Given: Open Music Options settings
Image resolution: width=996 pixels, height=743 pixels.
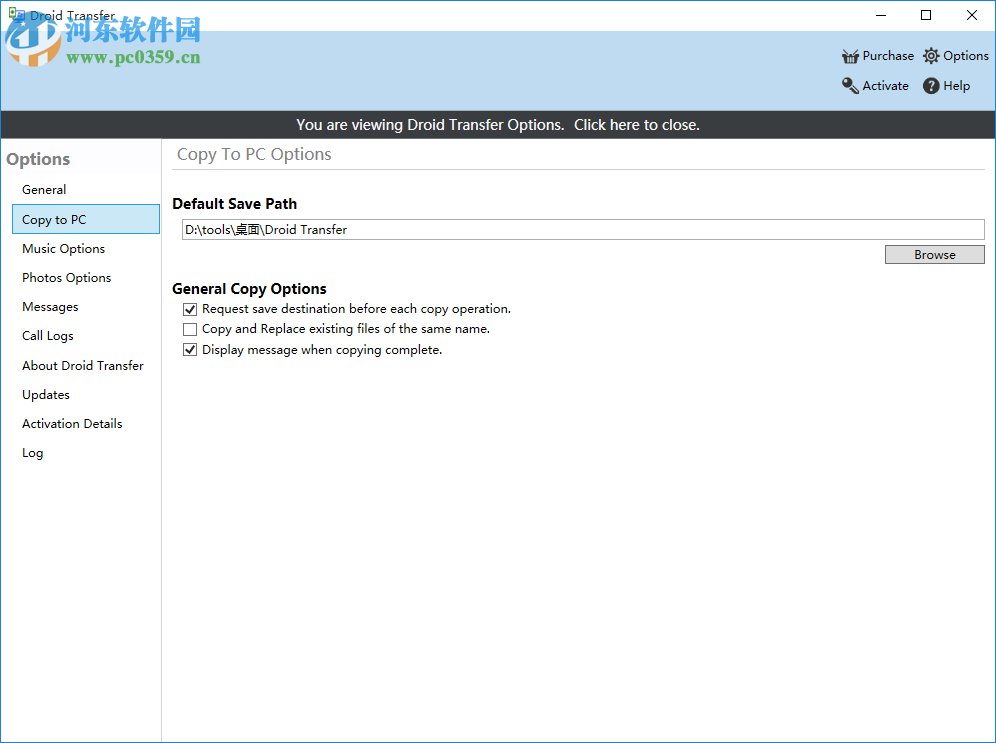Looking at the screenshot, I should tap(63, 248).
